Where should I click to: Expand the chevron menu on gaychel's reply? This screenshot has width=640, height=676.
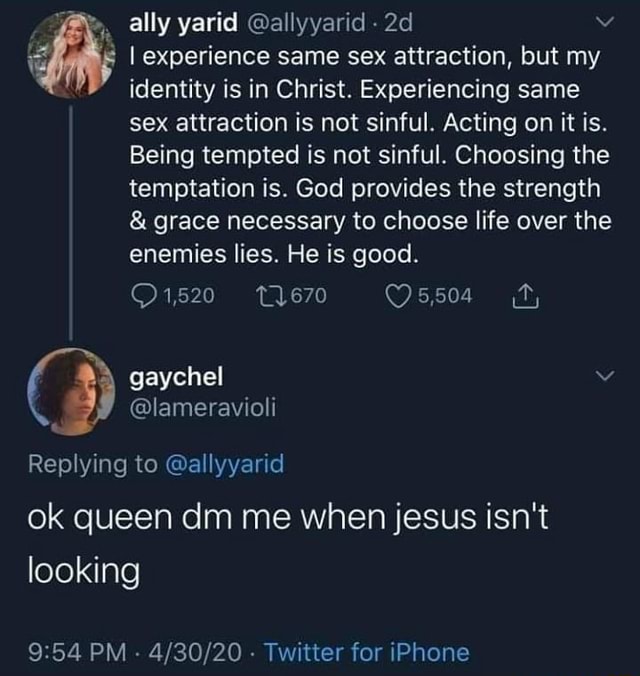(x=603, y=377)
